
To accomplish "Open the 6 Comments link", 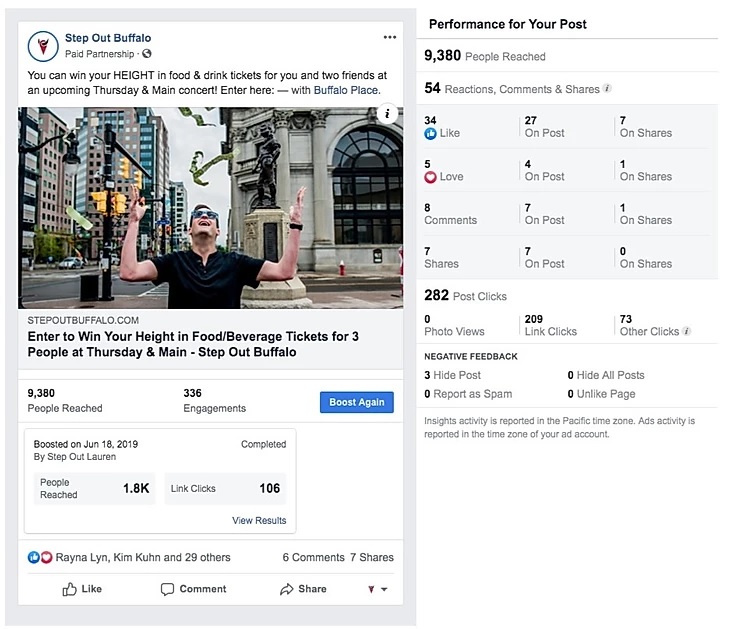I will tap(313, 557).
